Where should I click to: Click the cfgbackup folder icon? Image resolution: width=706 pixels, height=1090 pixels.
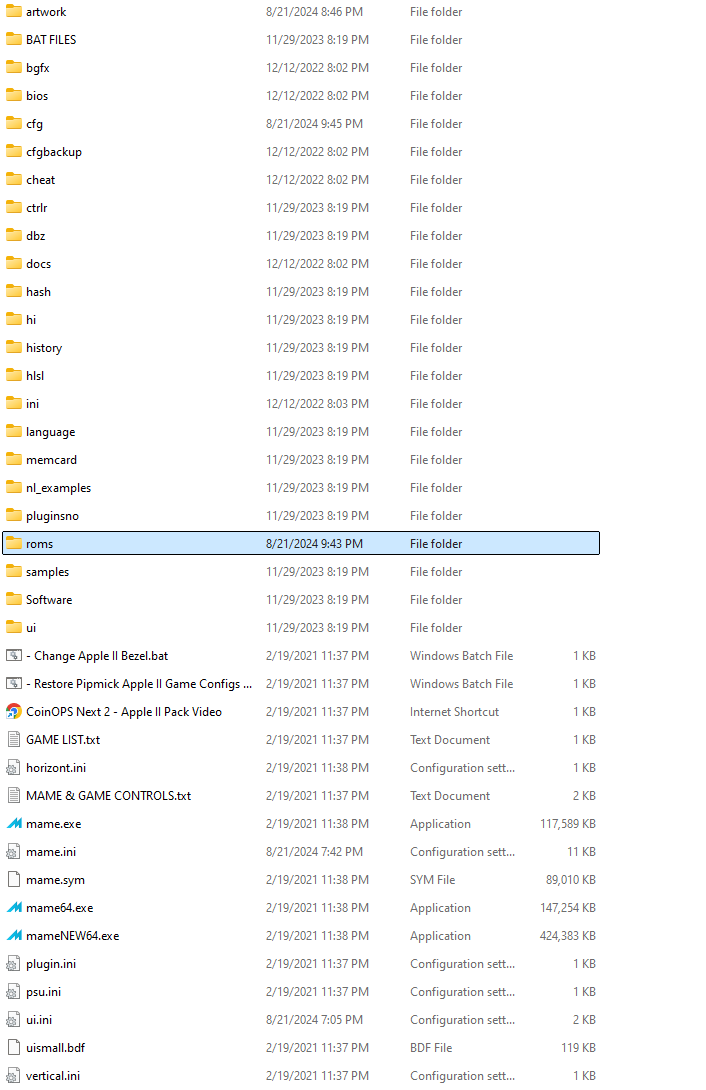point(14,152)
